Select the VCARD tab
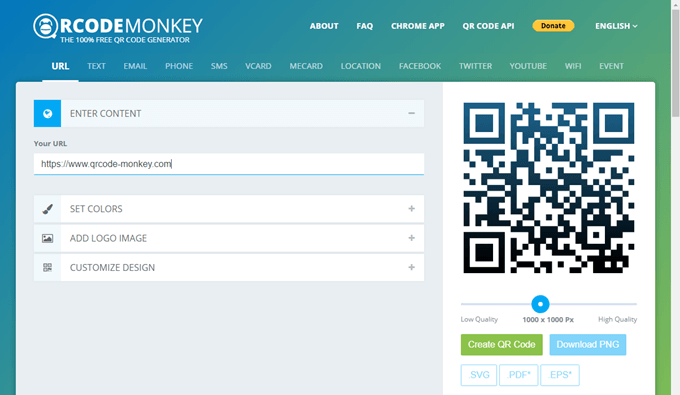Screen dimensions: 680x395 pos(258,66)
